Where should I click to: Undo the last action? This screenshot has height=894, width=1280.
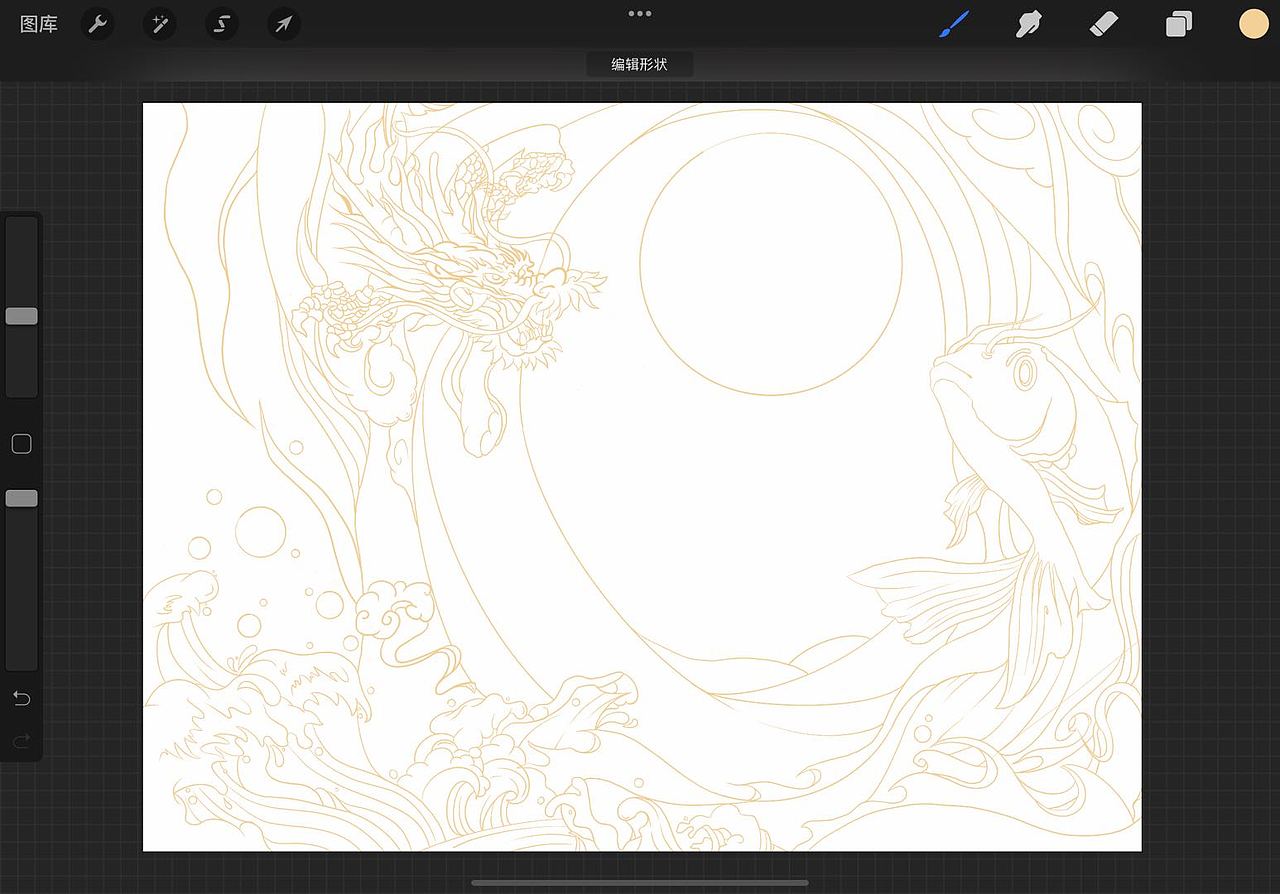tap(22, 698)
